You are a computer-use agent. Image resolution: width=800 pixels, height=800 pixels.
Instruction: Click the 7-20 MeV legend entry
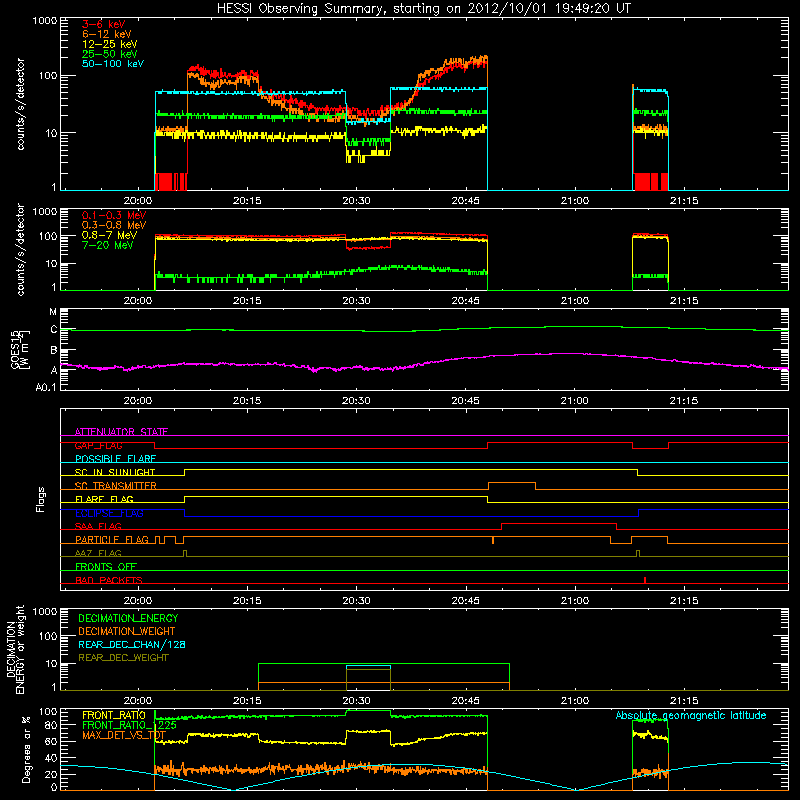click(107, 245)
